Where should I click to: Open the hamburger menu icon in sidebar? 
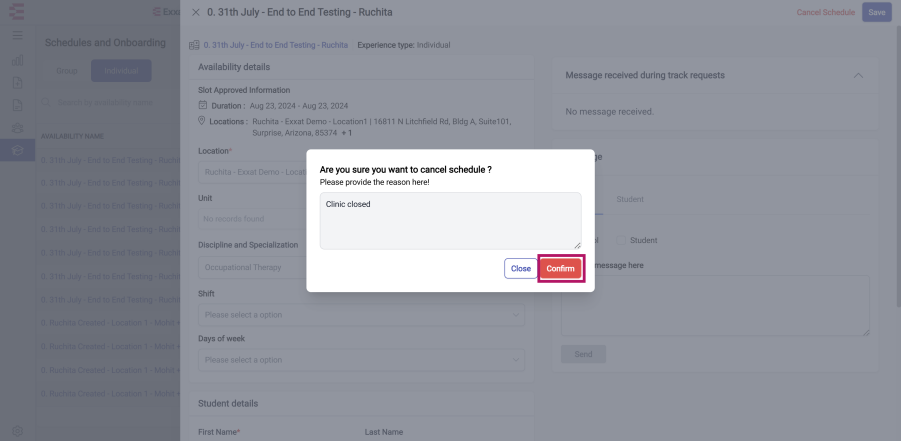(17, 36)
